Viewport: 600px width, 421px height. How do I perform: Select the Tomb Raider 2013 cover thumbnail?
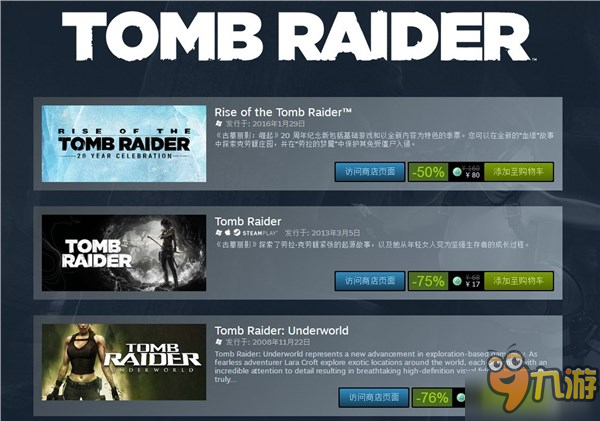click(x=124, y=253)
